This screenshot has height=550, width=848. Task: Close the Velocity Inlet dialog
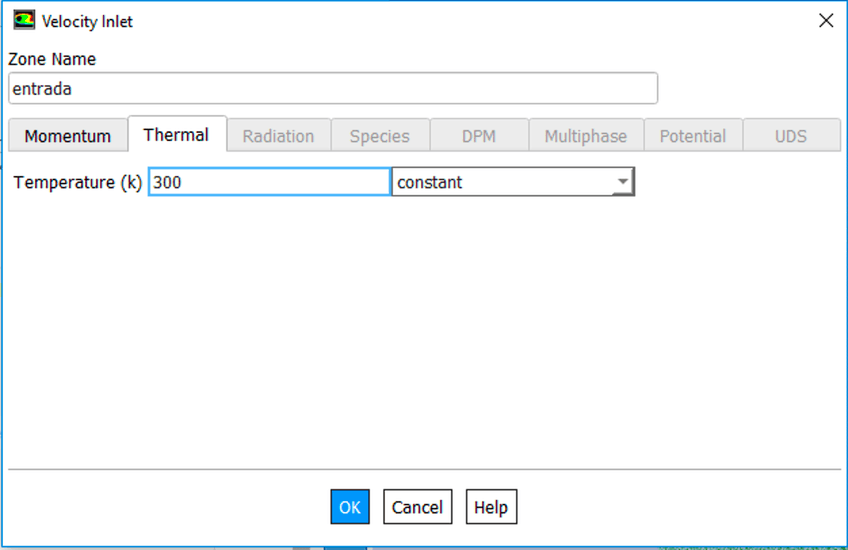826,21
